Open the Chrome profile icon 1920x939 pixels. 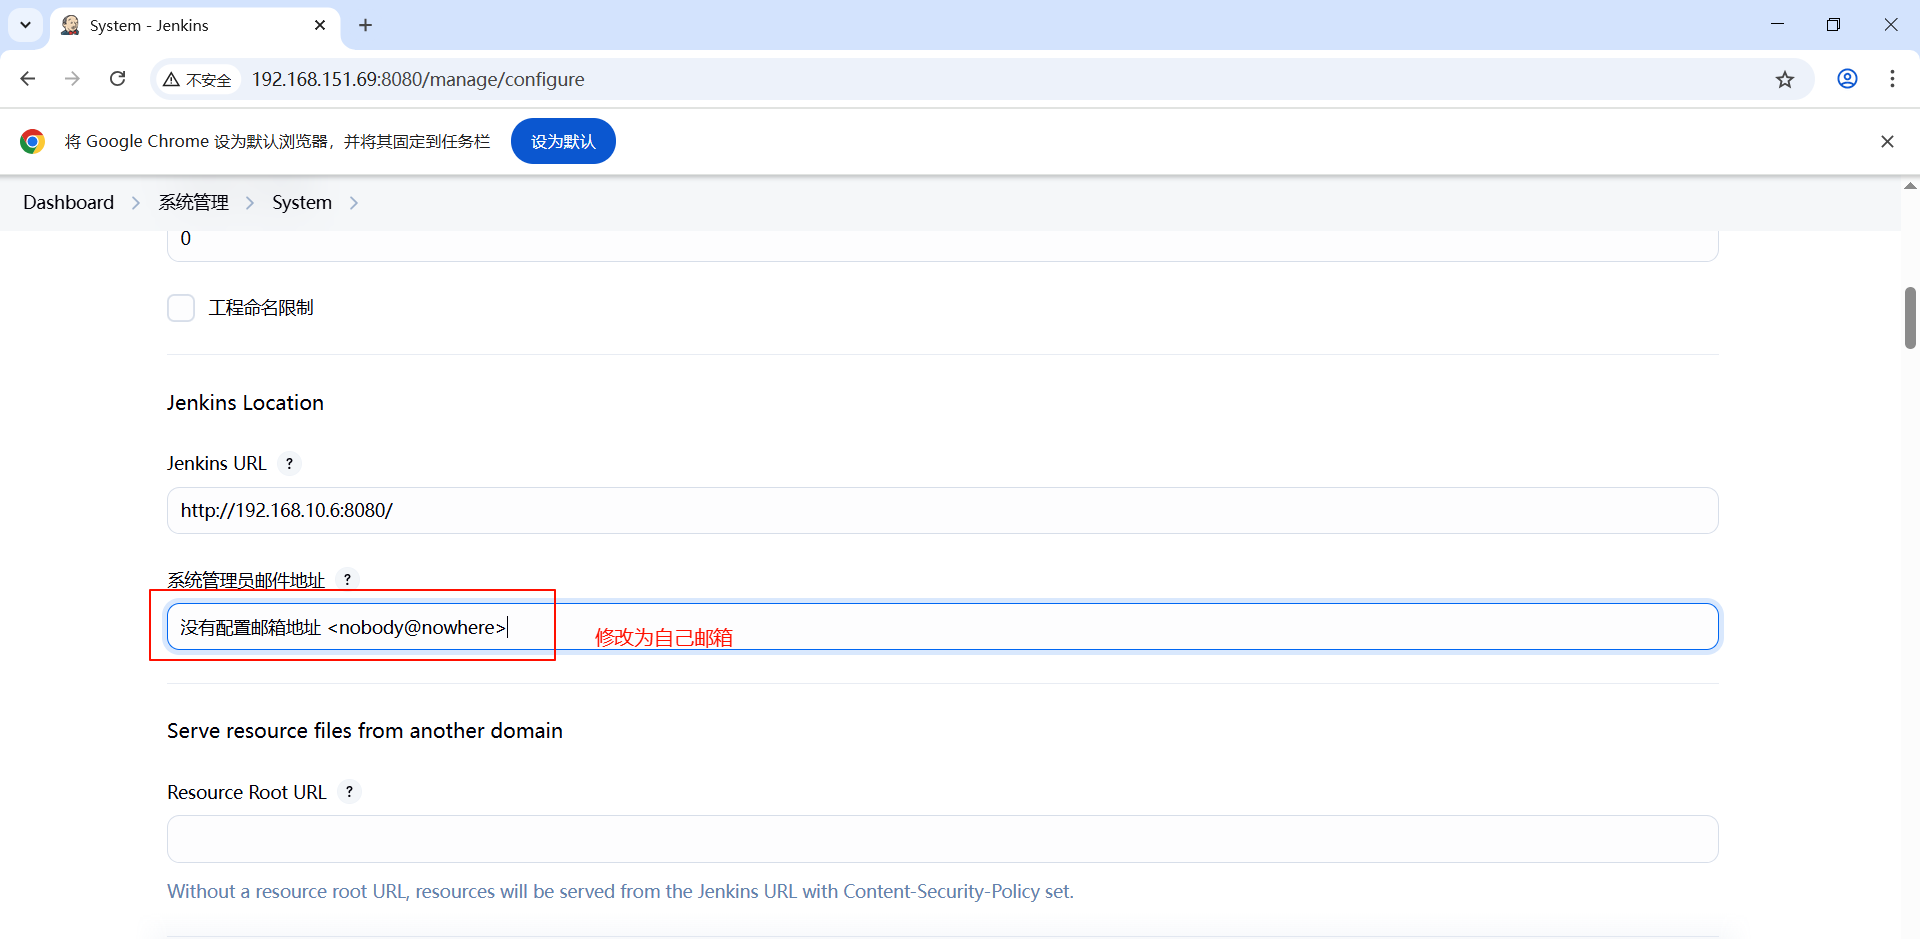pyautogui.click(x=1847, y=79)
